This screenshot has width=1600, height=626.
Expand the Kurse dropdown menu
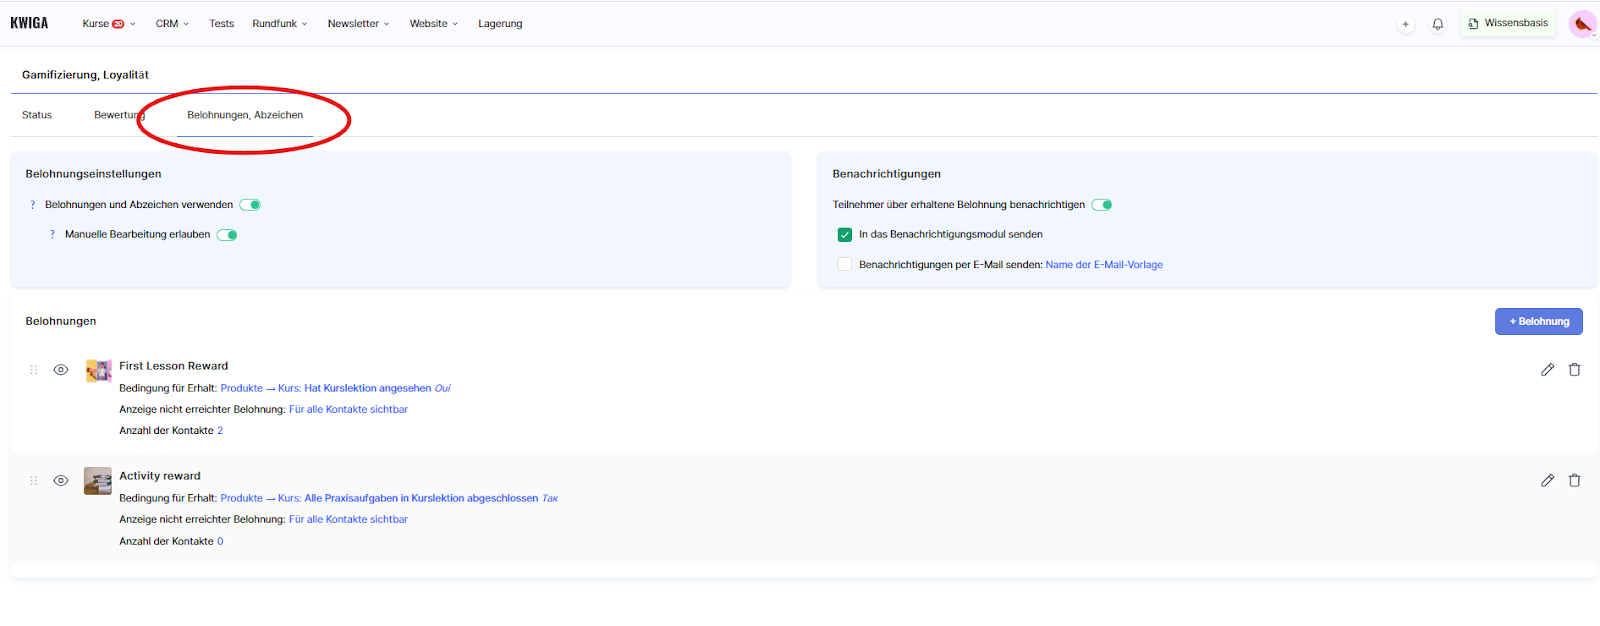point(108,24)
